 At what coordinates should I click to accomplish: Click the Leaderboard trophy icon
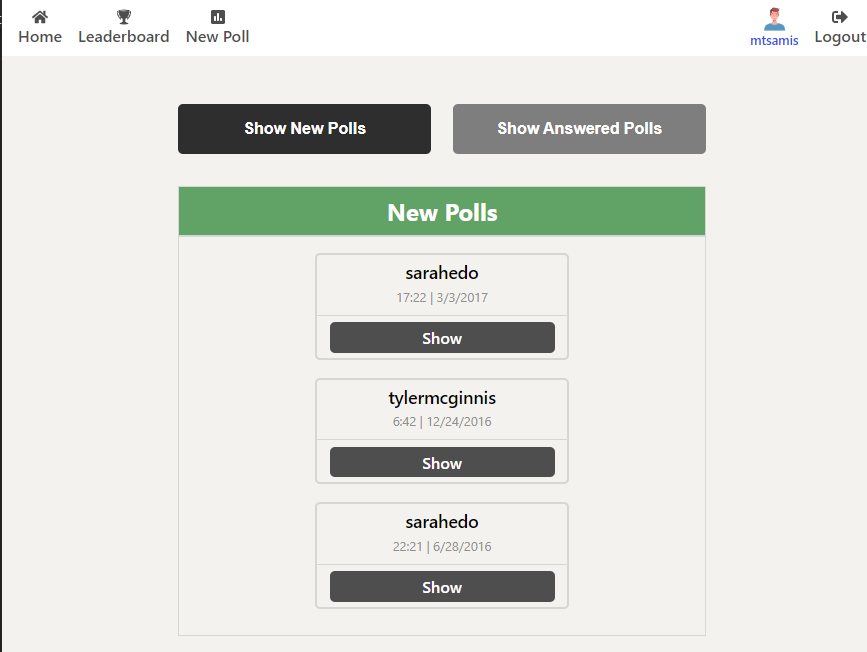click(x=123, y=16)
